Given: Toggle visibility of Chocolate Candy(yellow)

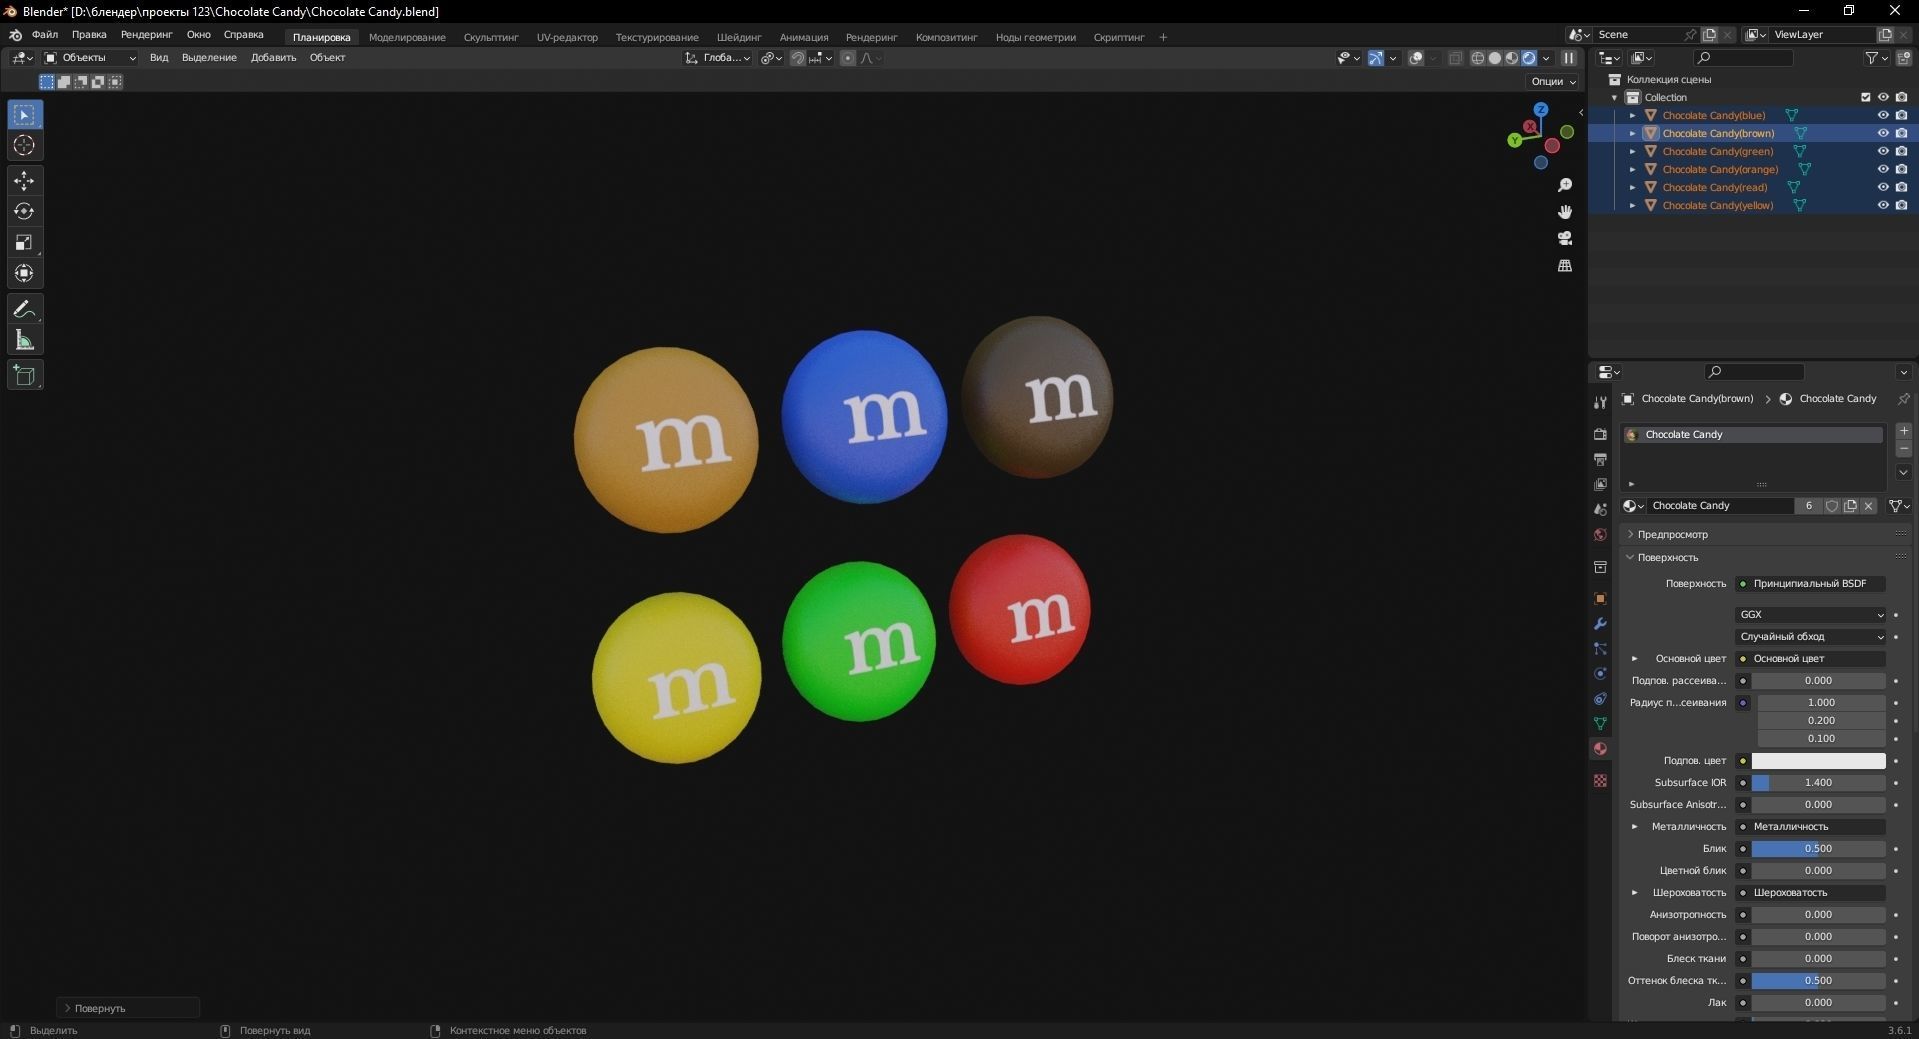Looking at the screenshot, I should (1883, 205).
